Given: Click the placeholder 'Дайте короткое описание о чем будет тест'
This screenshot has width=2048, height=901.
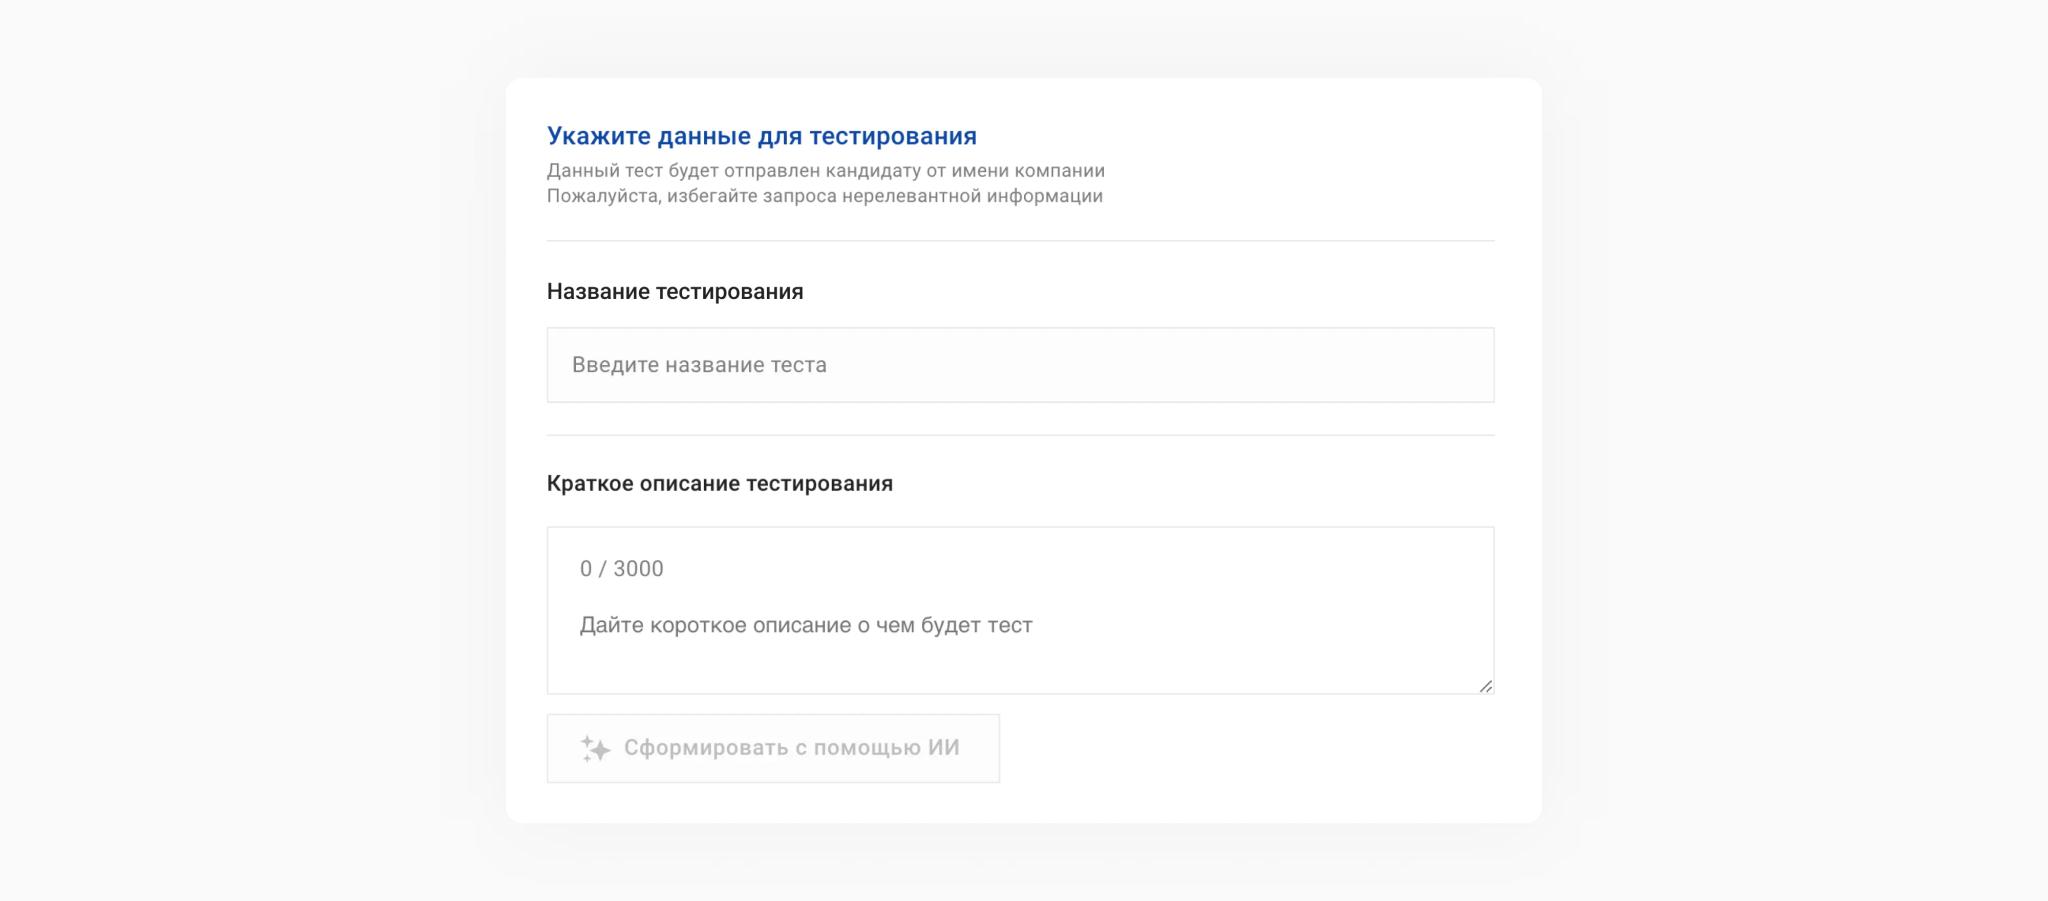Looking at the screenshot, I should click(805, 625).
